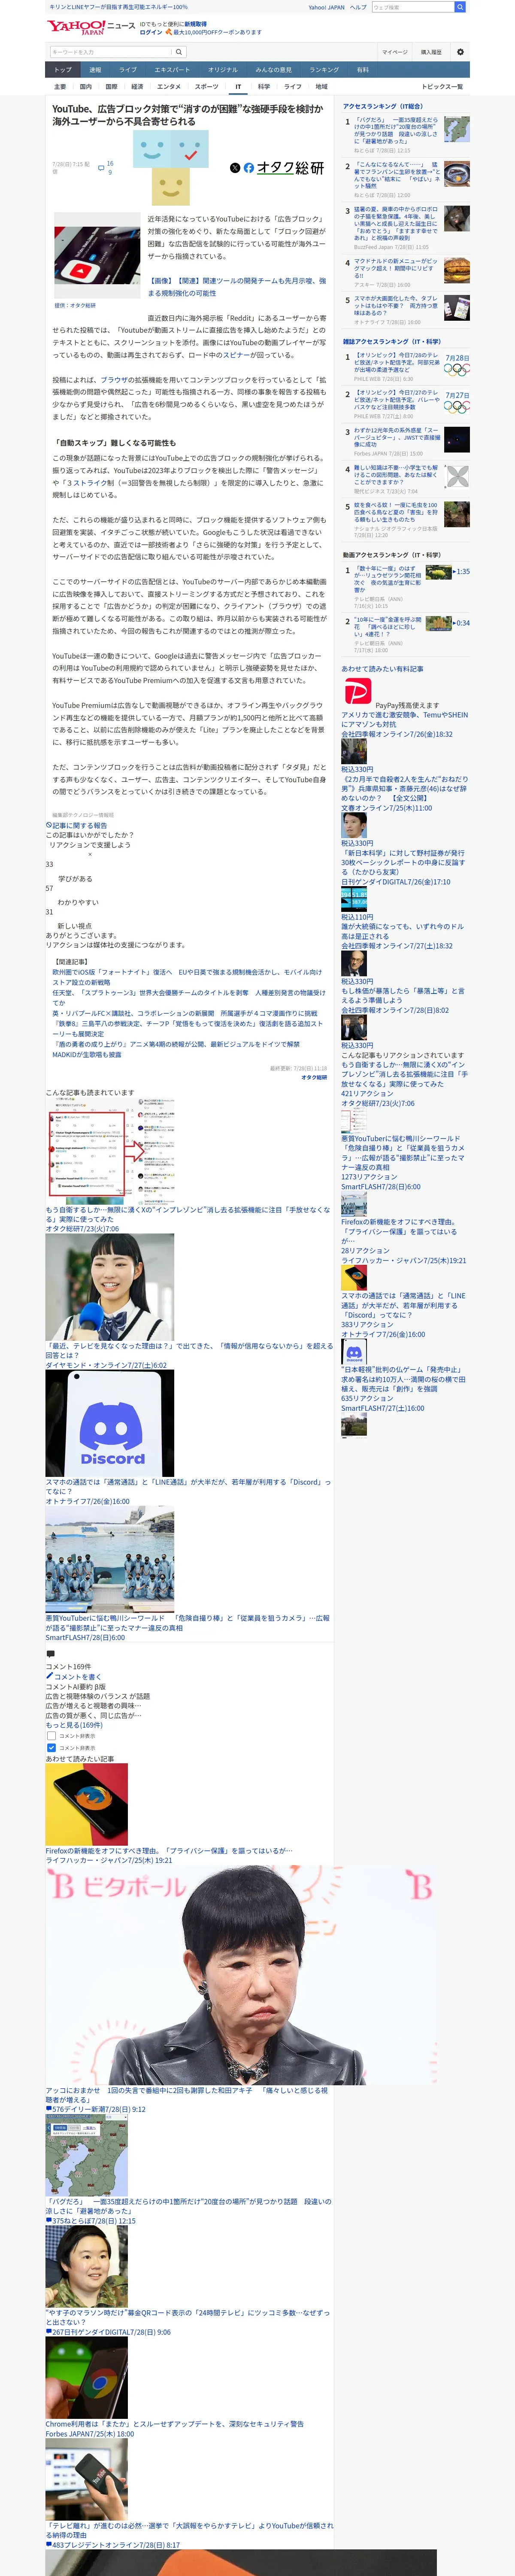
Task: Check the unchecked コメント非表示 checkbox
Action: [x=51, y=1735]
